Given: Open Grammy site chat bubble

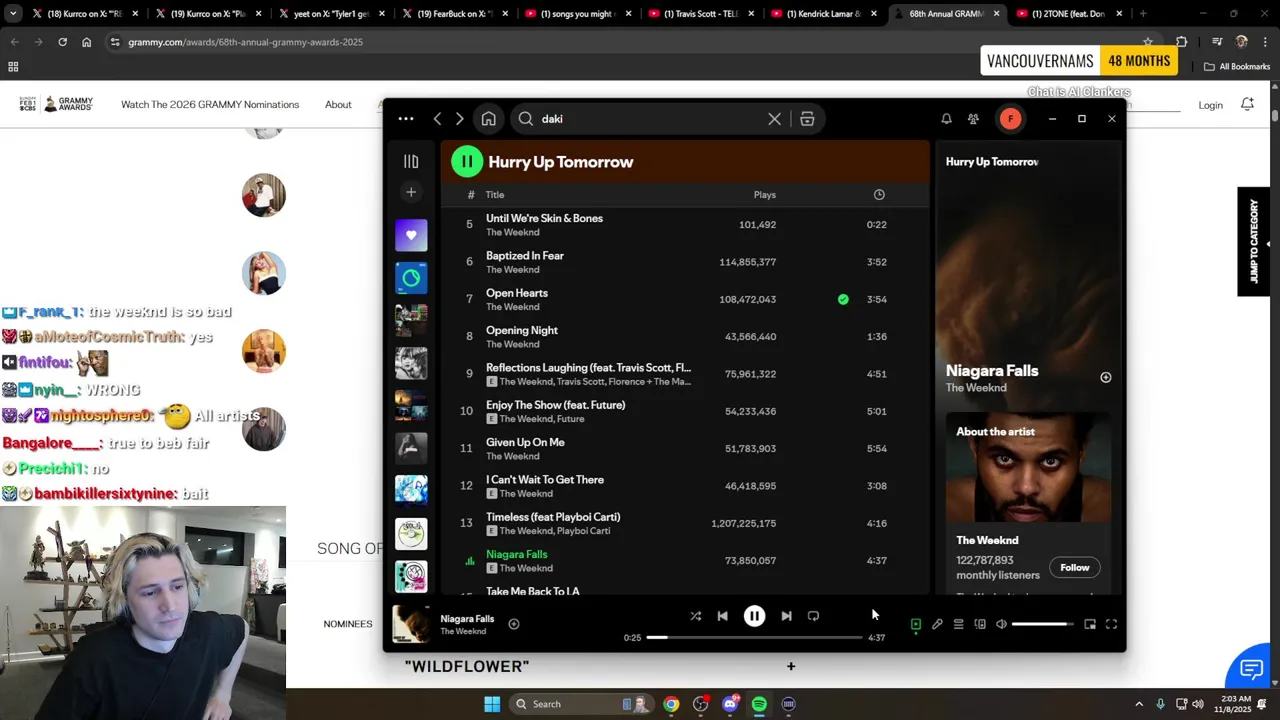Looking at the screenshot, I should (1251, 669).
